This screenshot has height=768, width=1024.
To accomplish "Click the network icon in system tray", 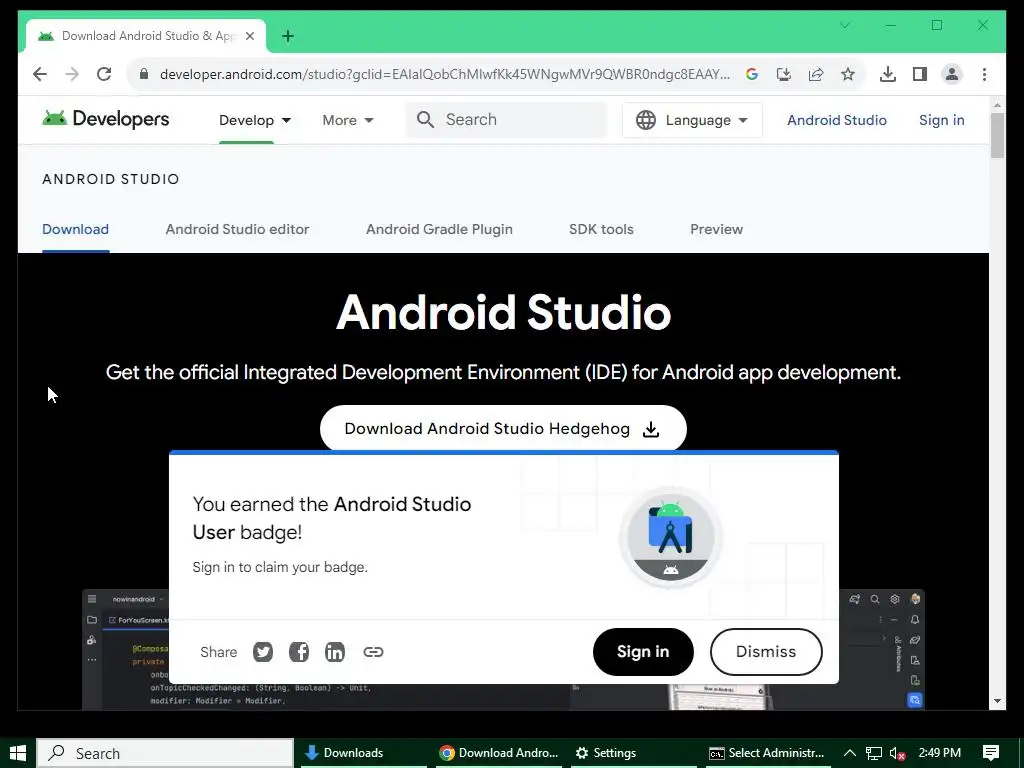I will [873, 753].
